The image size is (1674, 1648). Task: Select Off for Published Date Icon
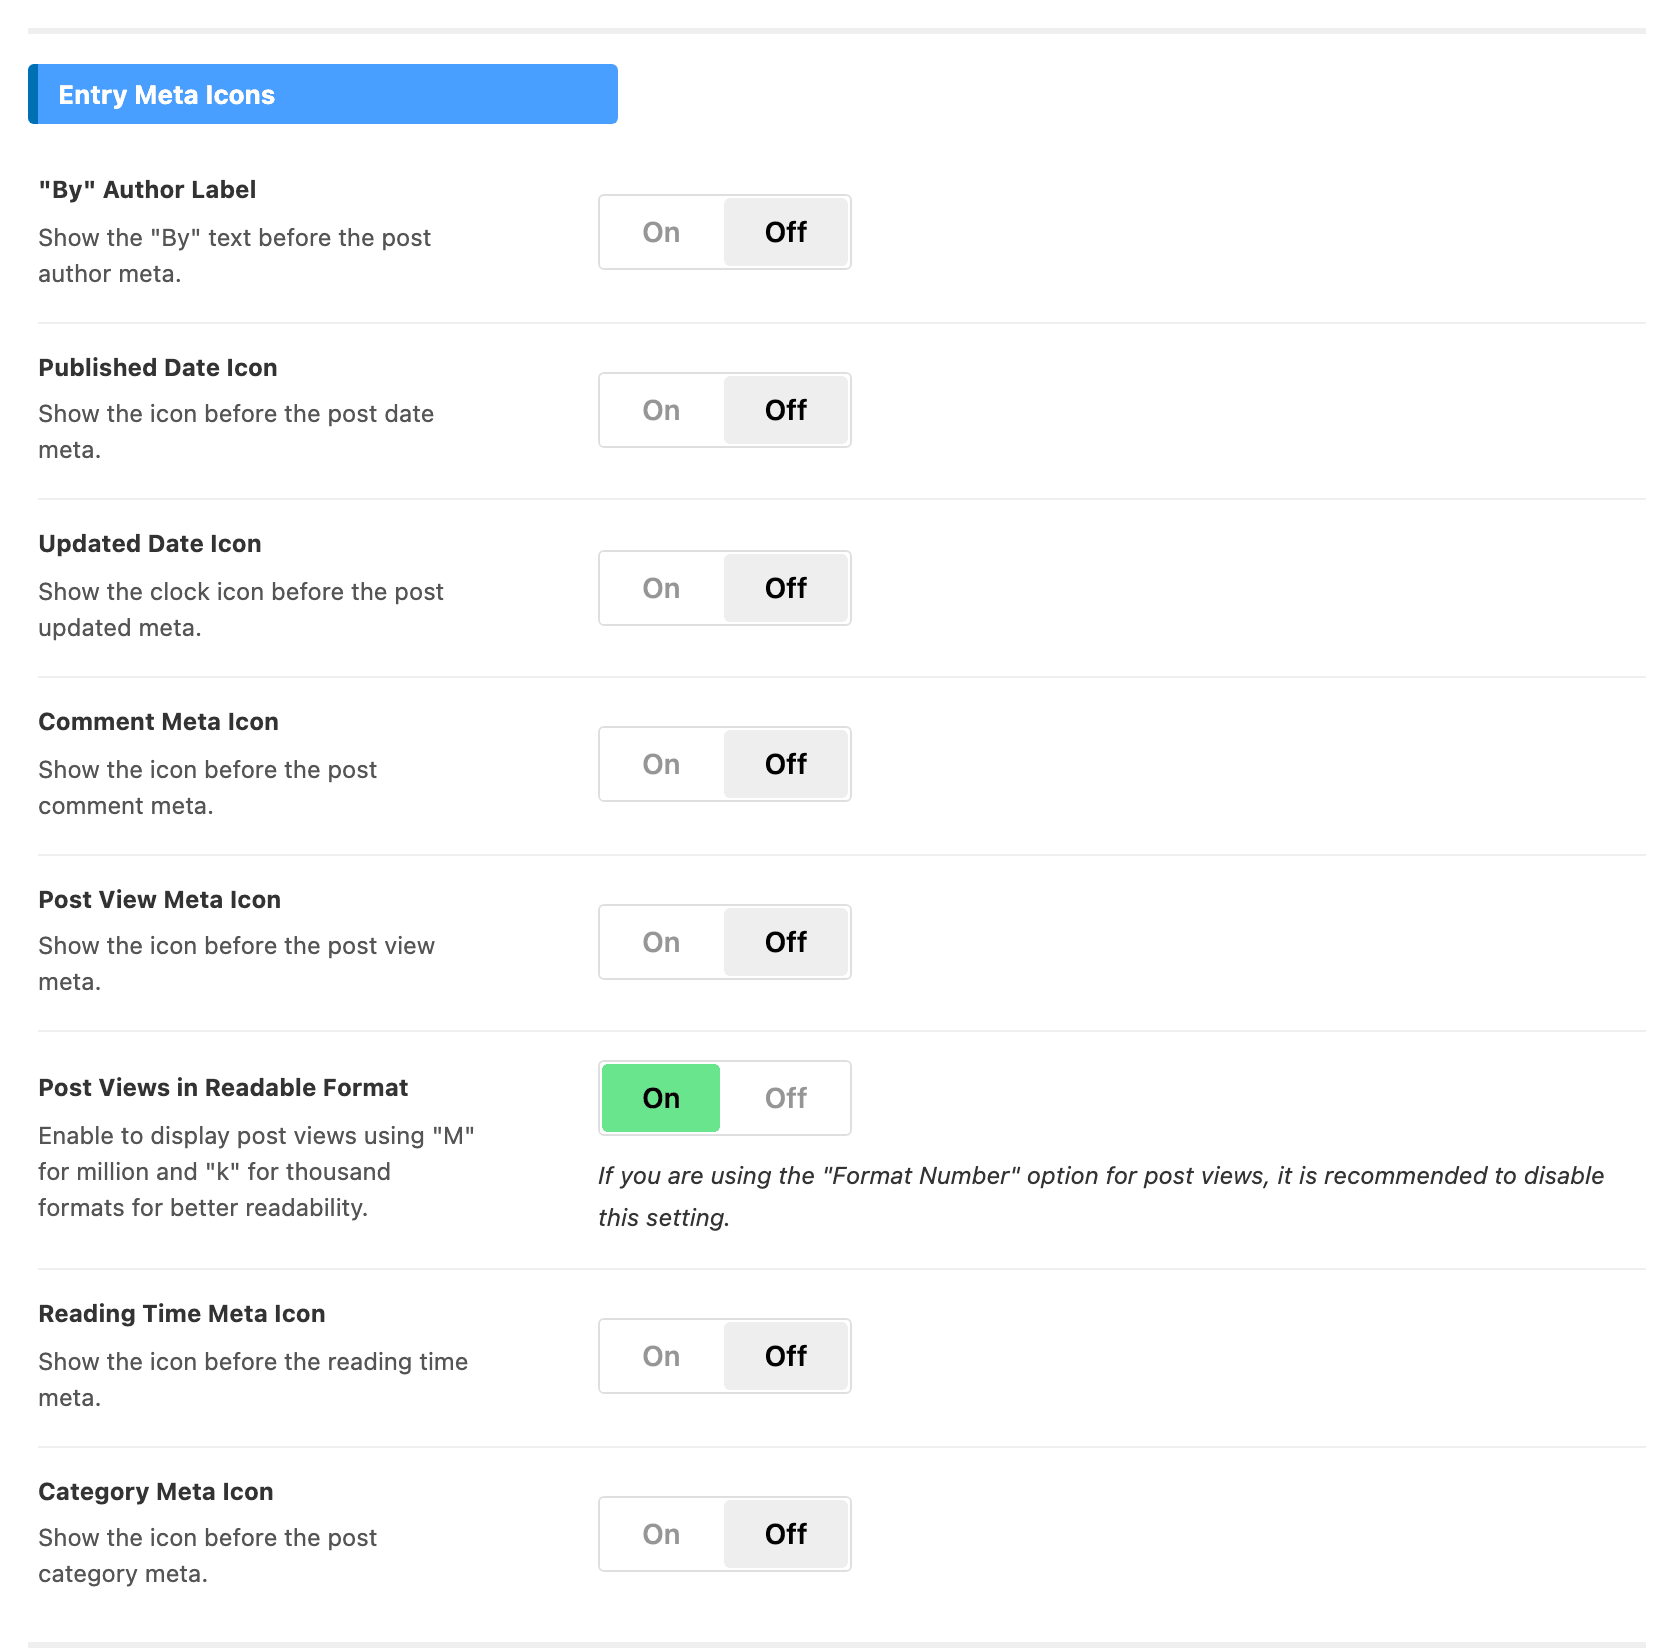(x=786, y=410)
